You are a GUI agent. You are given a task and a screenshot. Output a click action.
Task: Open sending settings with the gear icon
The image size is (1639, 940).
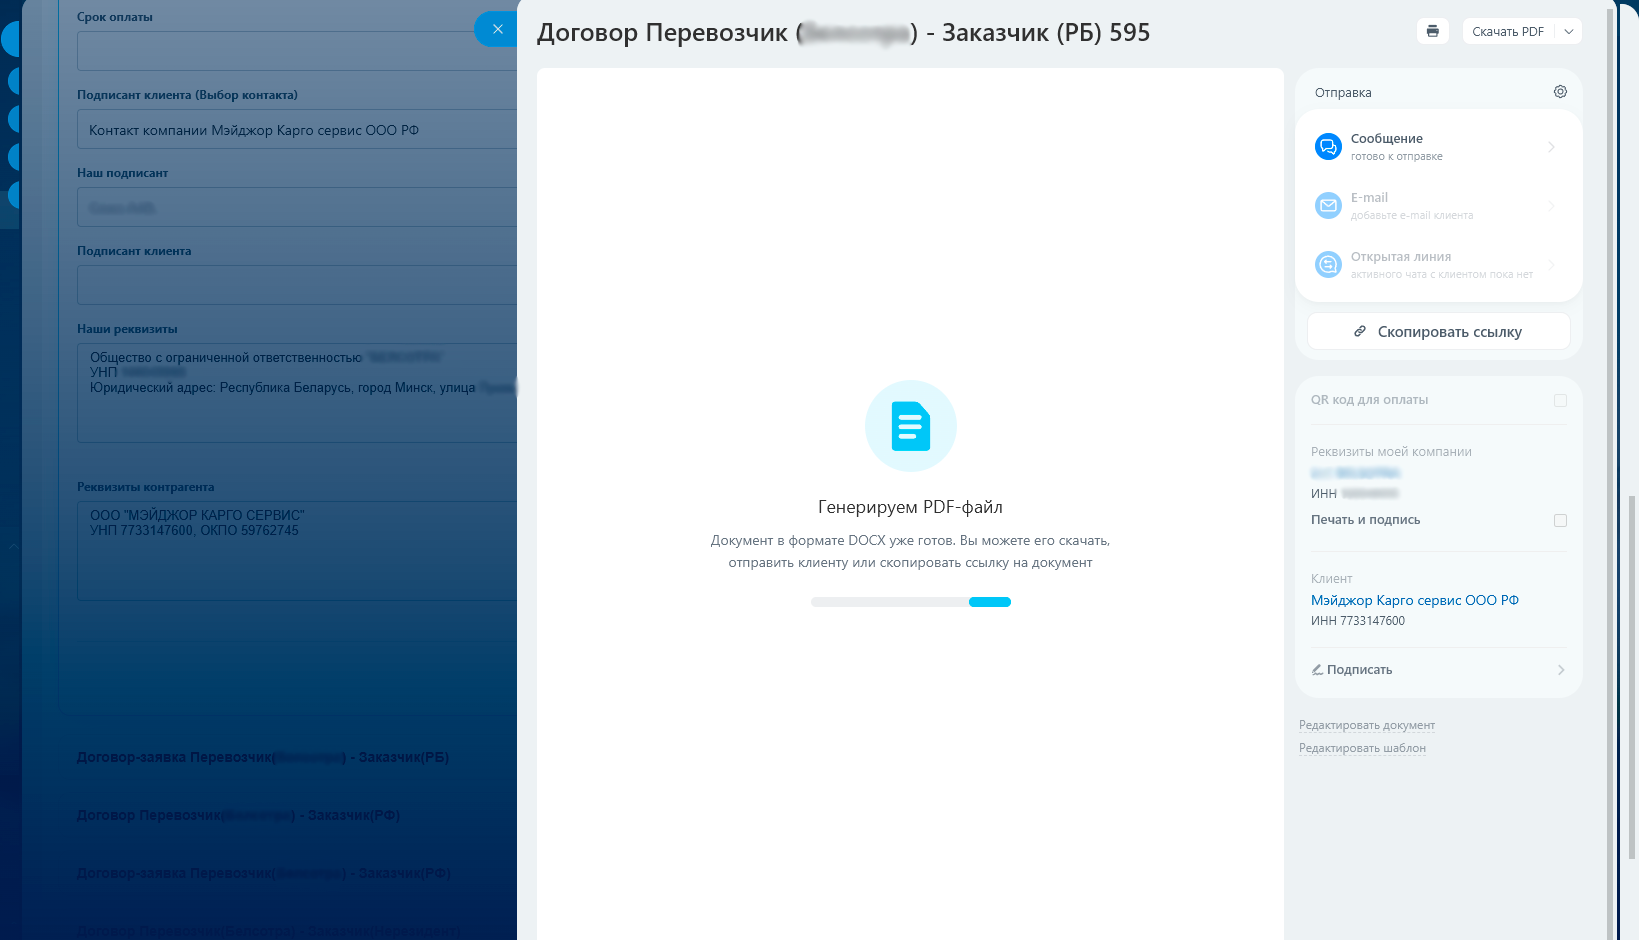[x=1560, y=92]
